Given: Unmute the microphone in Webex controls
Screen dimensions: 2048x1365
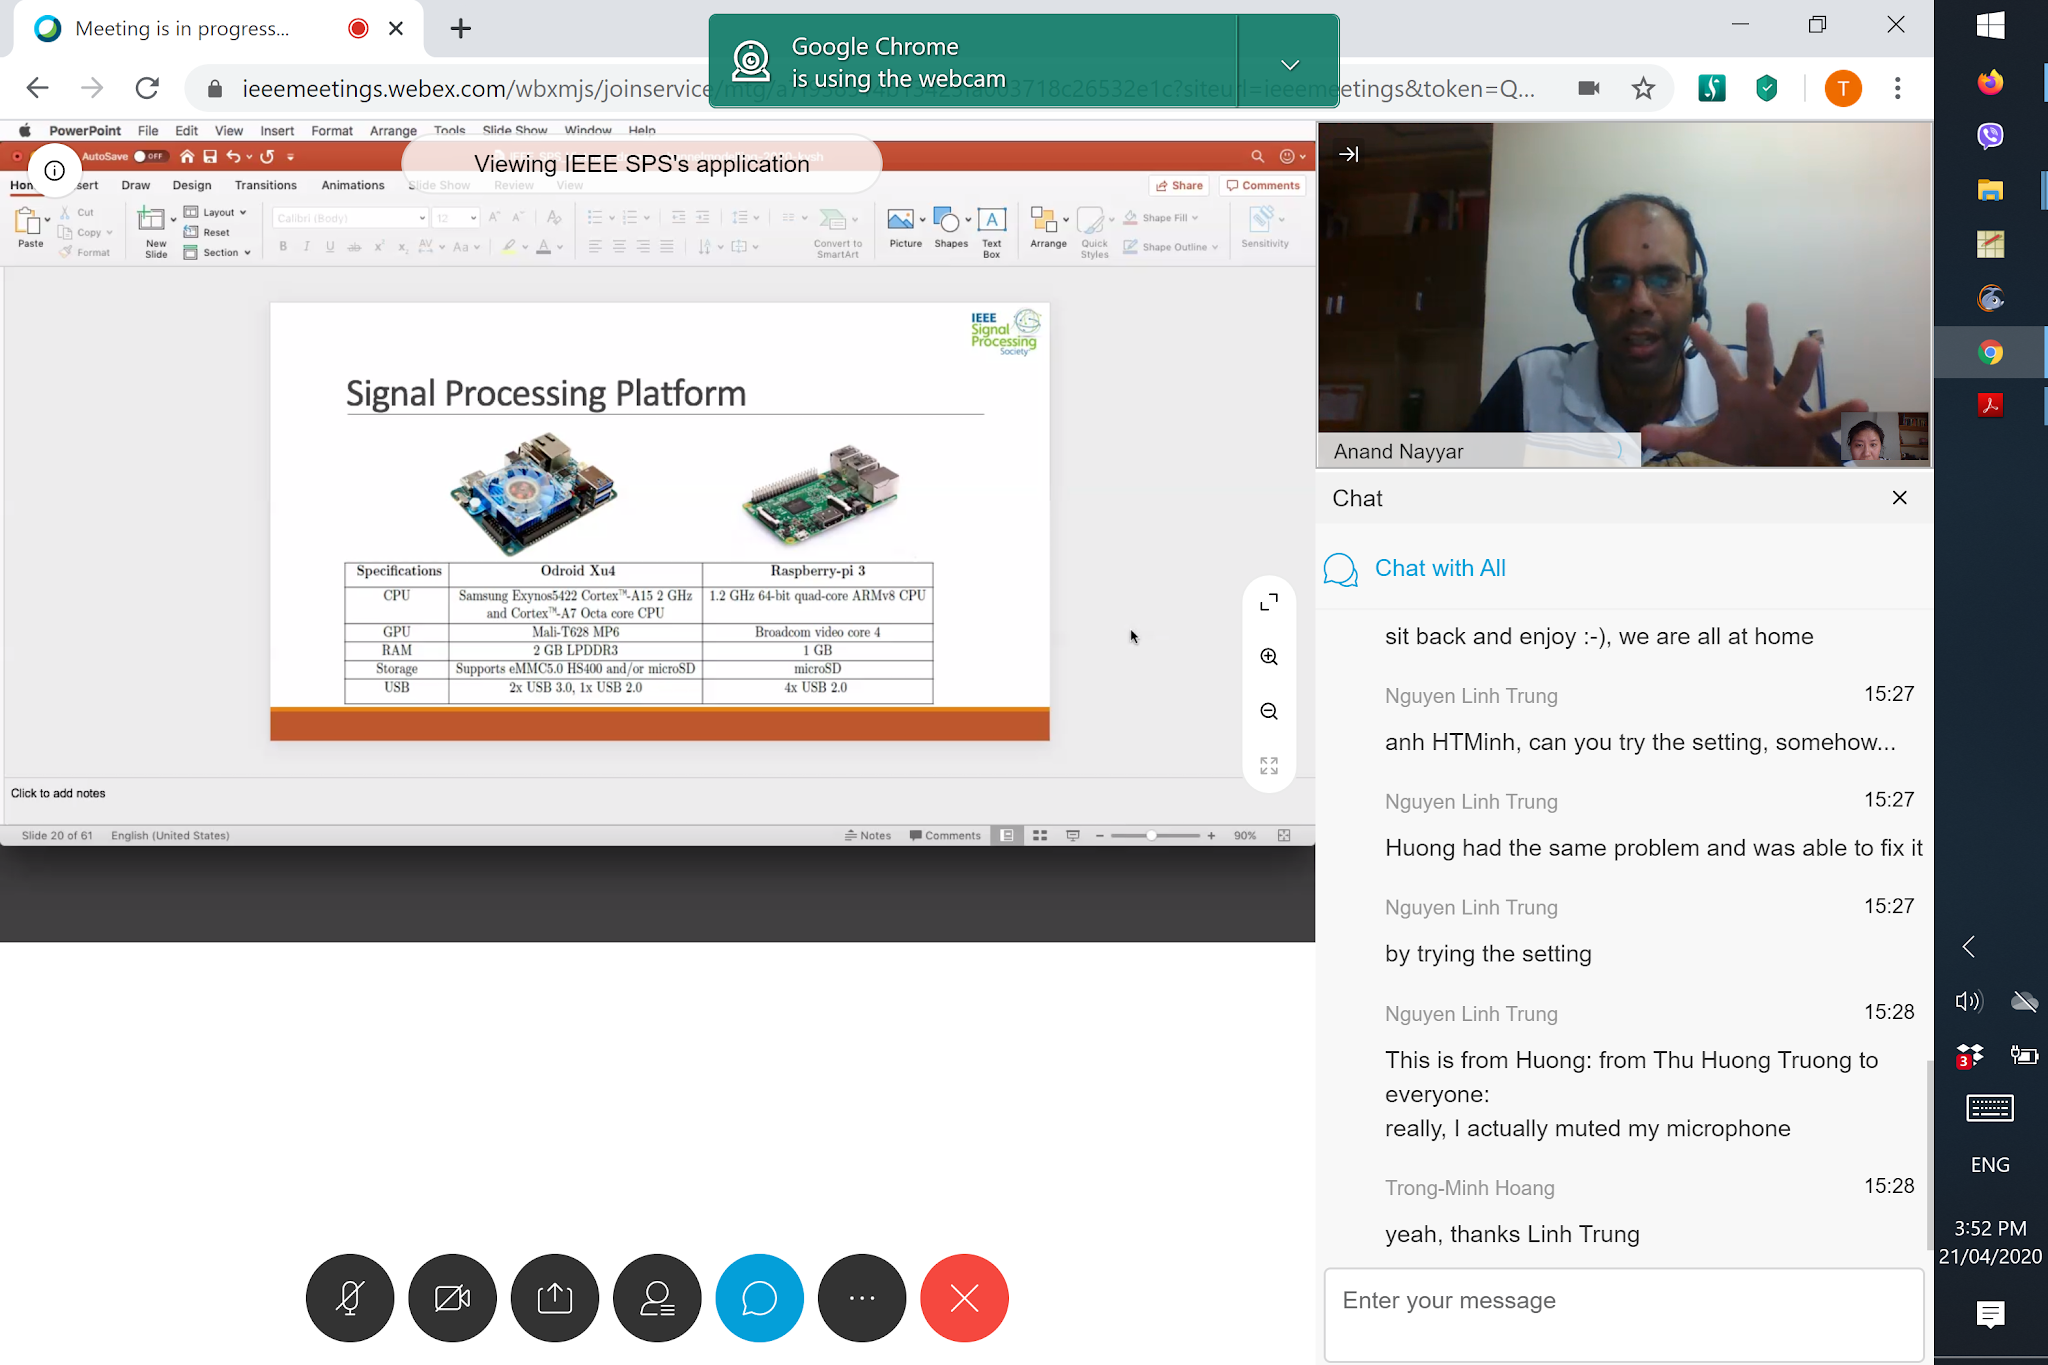Looking at the screenshot, I should [x=350, y=1298].
